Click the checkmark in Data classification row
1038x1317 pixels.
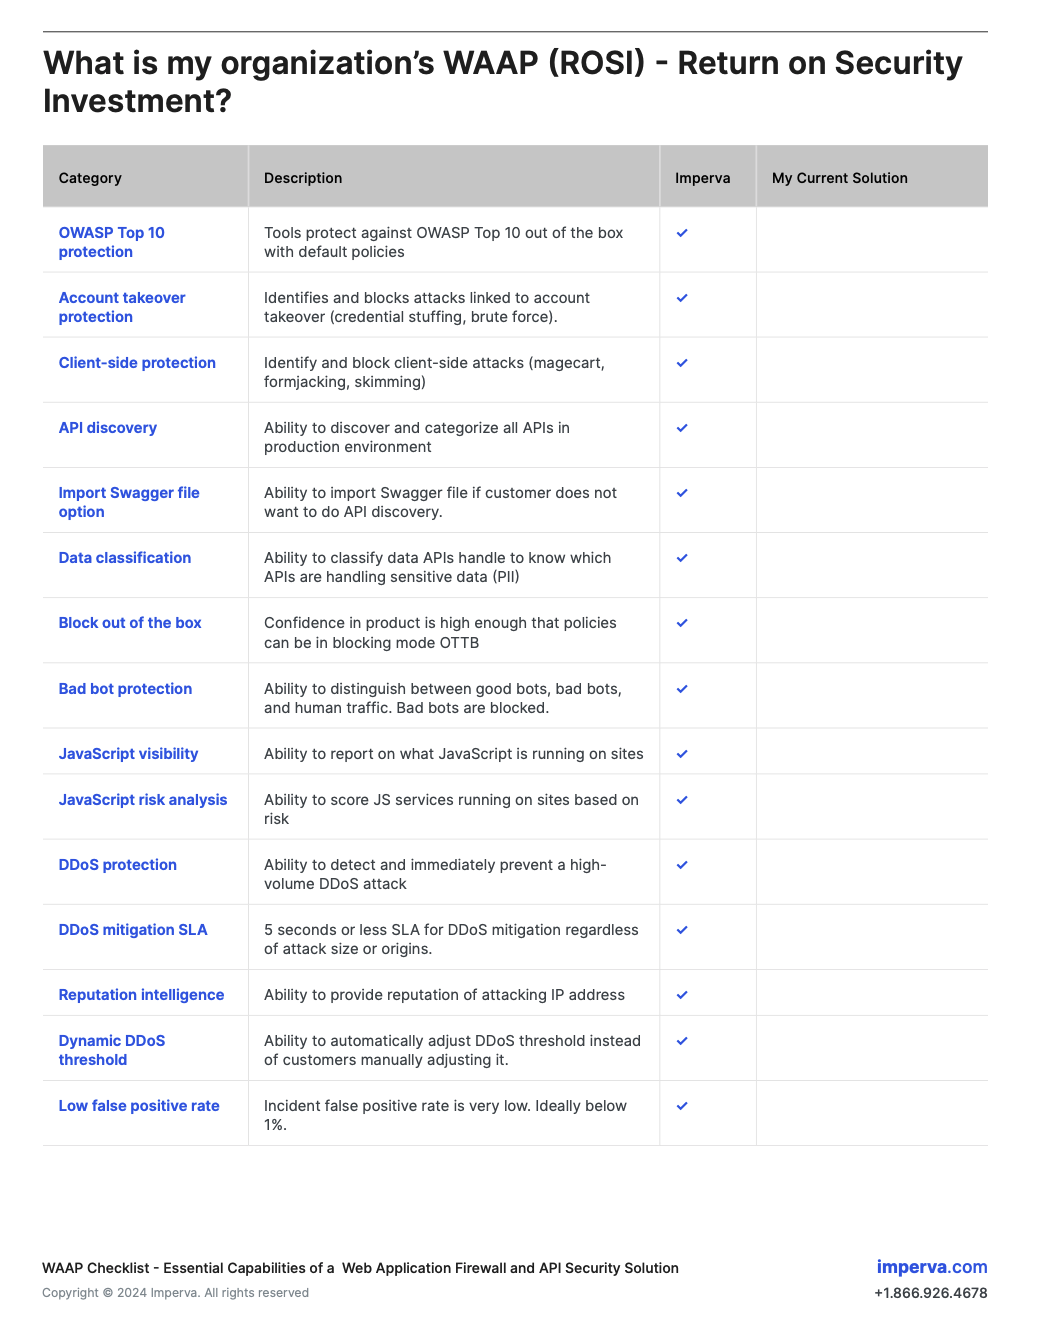[682, 558]
